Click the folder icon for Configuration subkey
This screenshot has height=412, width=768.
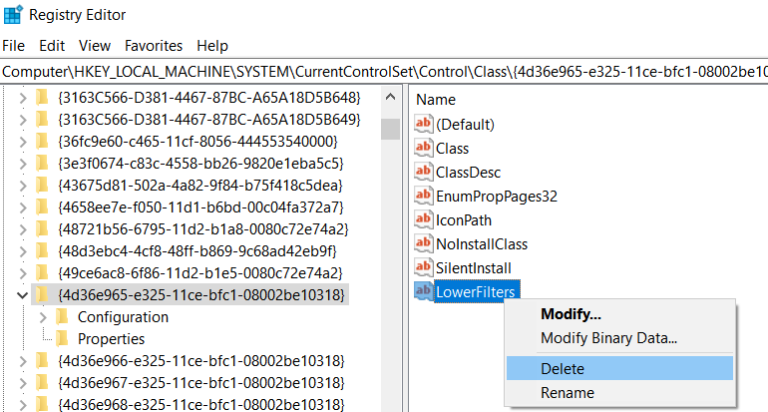tap(62, 317)
